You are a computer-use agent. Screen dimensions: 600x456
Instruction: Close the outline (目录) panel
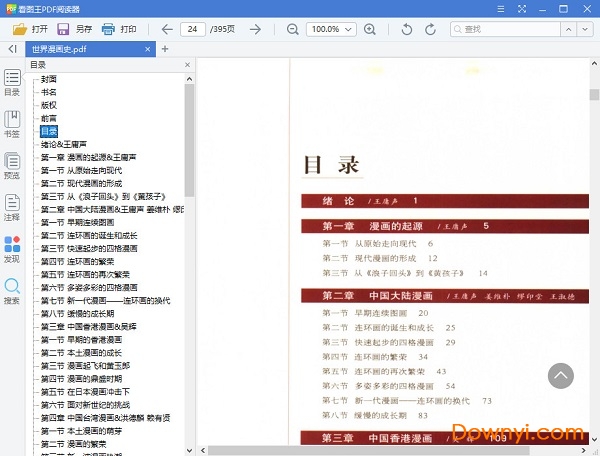coord(189,65)
